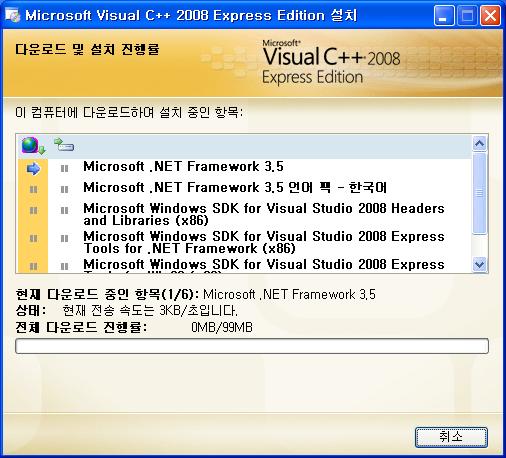Click download pause icon for 언어 팩 - 한국어
This screenshot has width=506, height=458.
point(33,190)
